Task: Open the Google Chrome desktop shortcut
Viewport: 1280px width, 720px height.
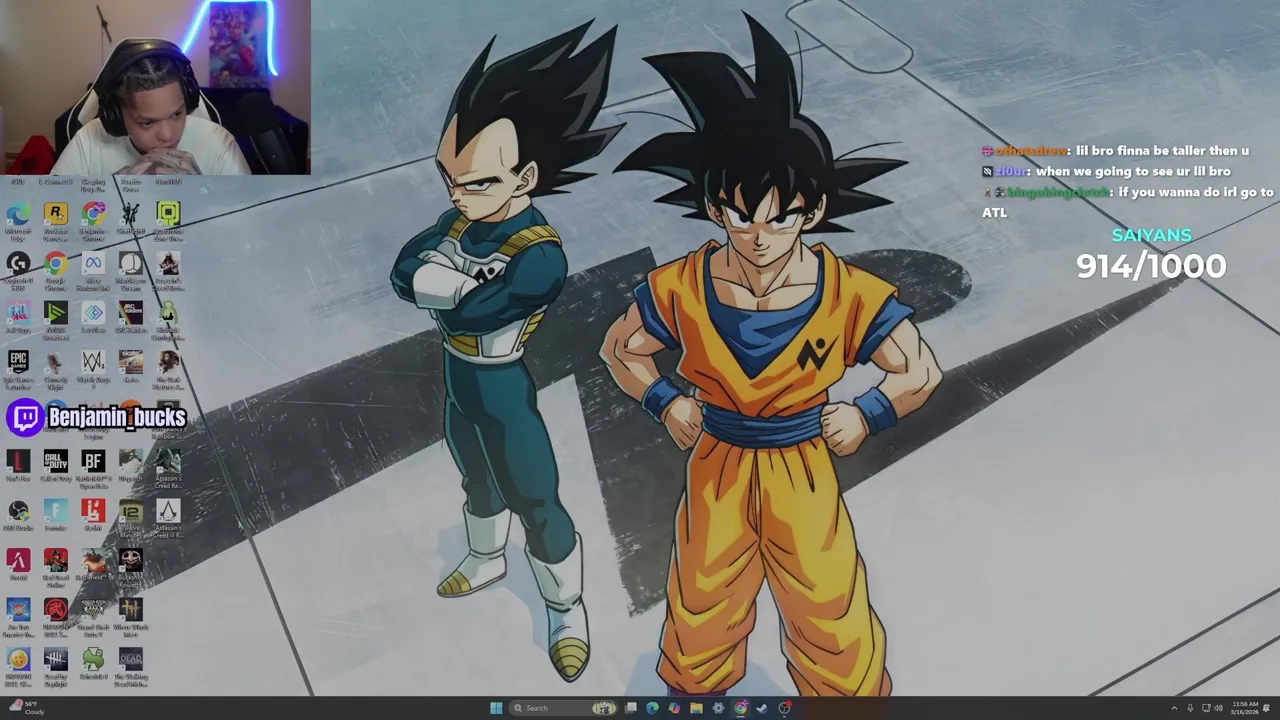Action: (56, 272)
